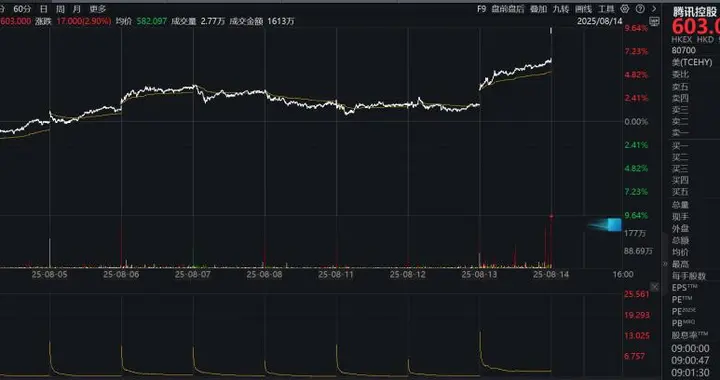Image resolution: width=720 pixels, height=380 pixels.
Task: Select the 买一 bid level row
Action: click(x=680, y=146)
